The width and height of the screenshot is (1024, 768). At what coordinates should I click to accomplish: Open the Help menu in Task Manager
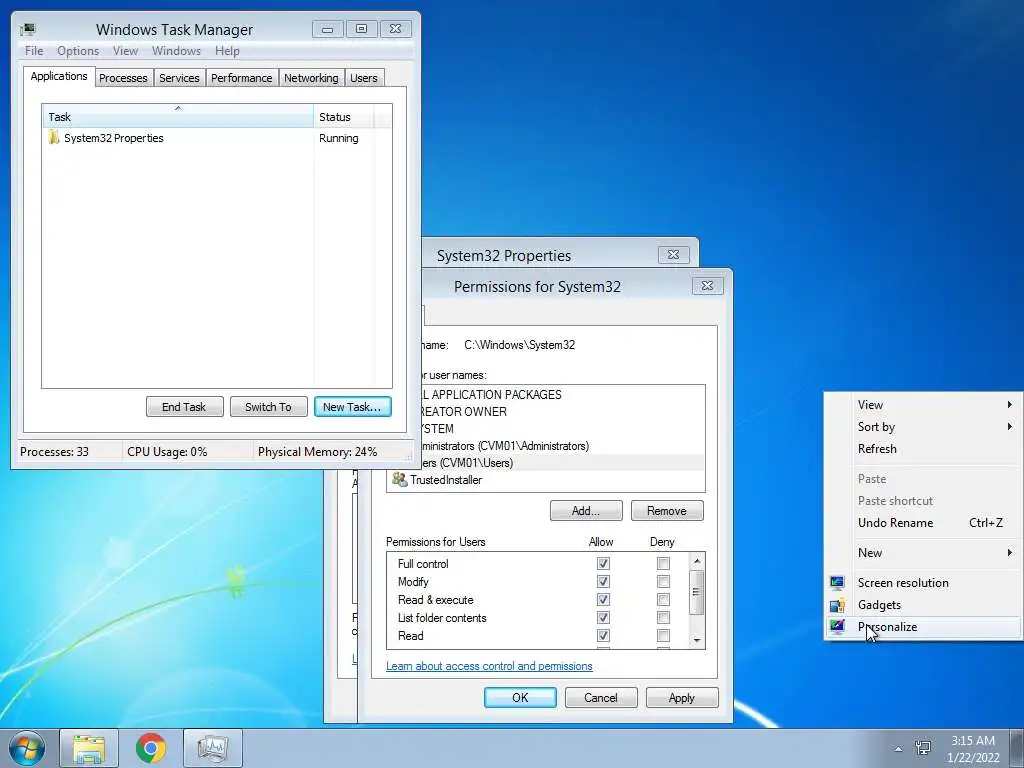point(227,51)
